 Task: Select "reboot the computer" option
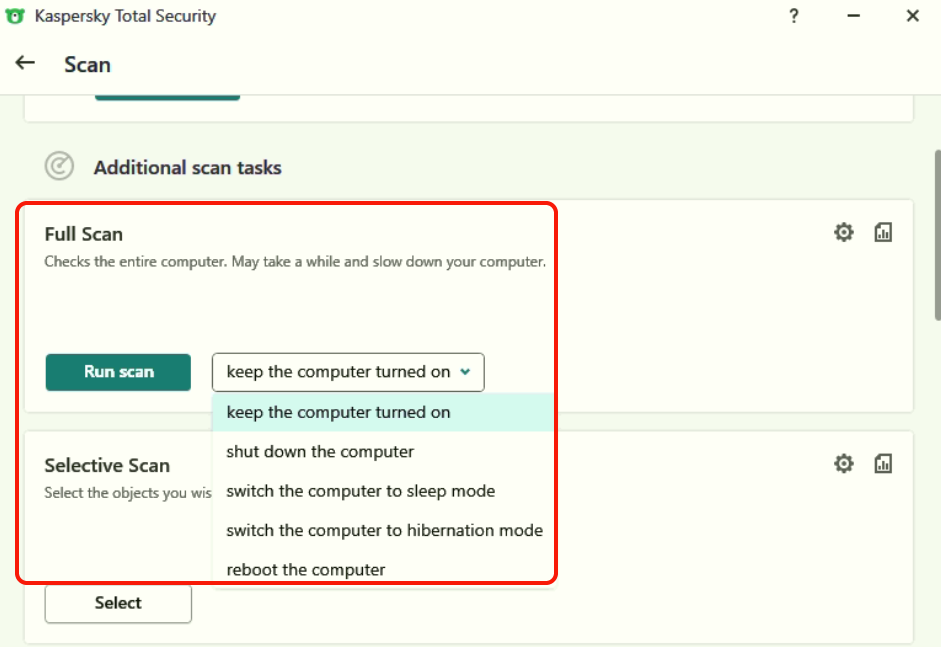(305, 570)
